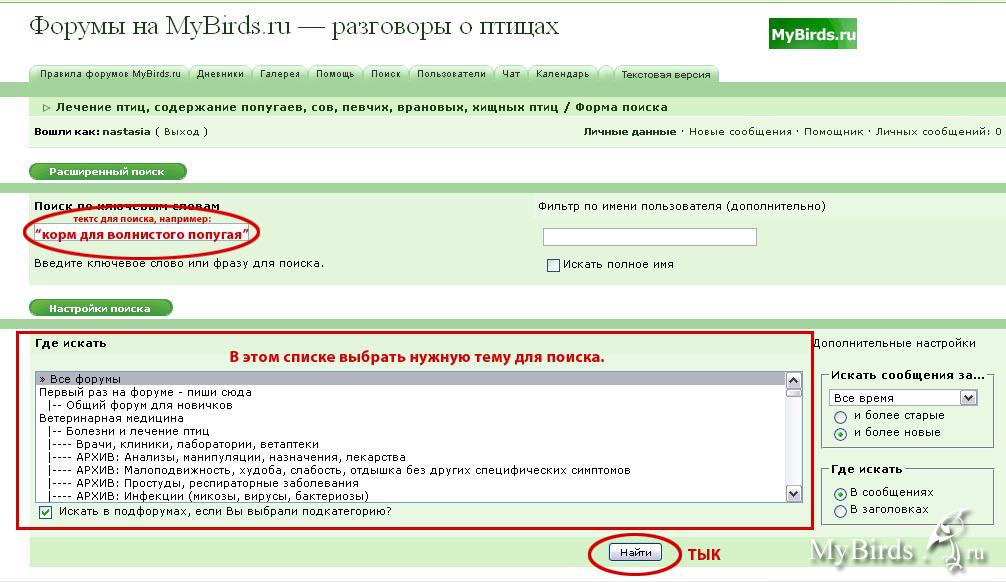Click the forum list scroll down arrow
1006x582 pixels.
(794, 493)
